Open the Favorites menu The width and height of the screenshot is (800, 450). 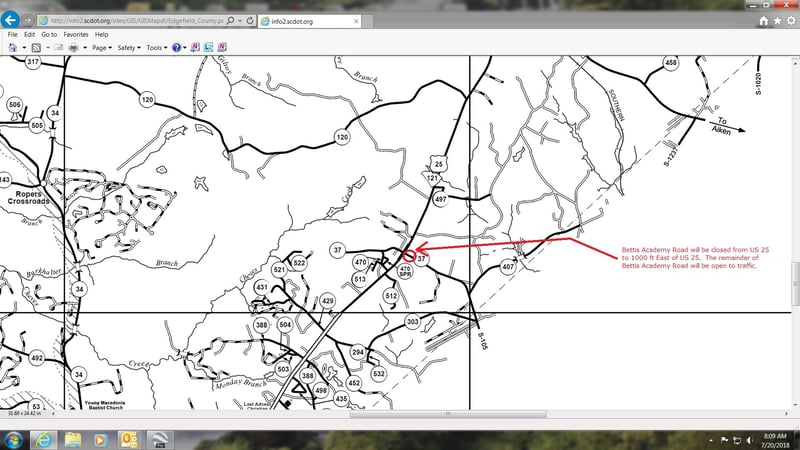tap(76, 34)
